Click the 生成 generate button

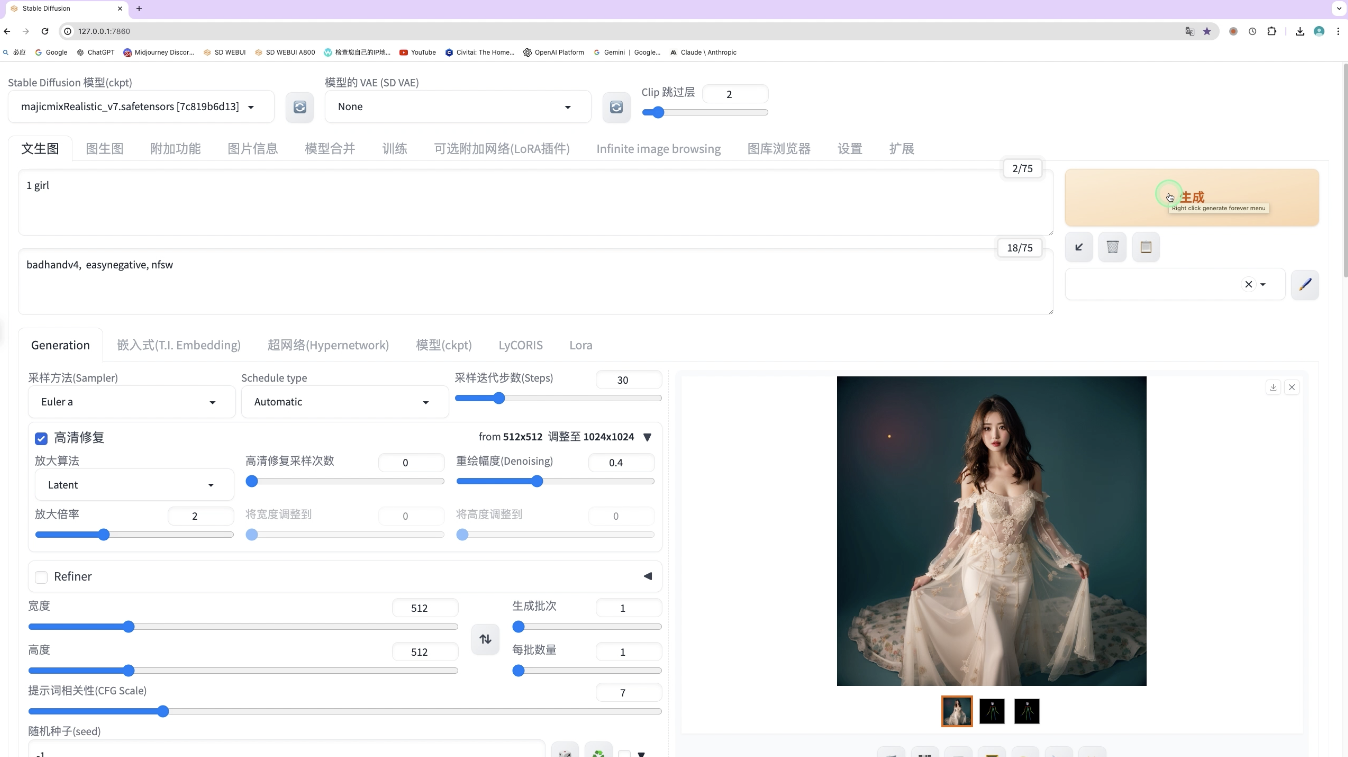pos(1192,197)
